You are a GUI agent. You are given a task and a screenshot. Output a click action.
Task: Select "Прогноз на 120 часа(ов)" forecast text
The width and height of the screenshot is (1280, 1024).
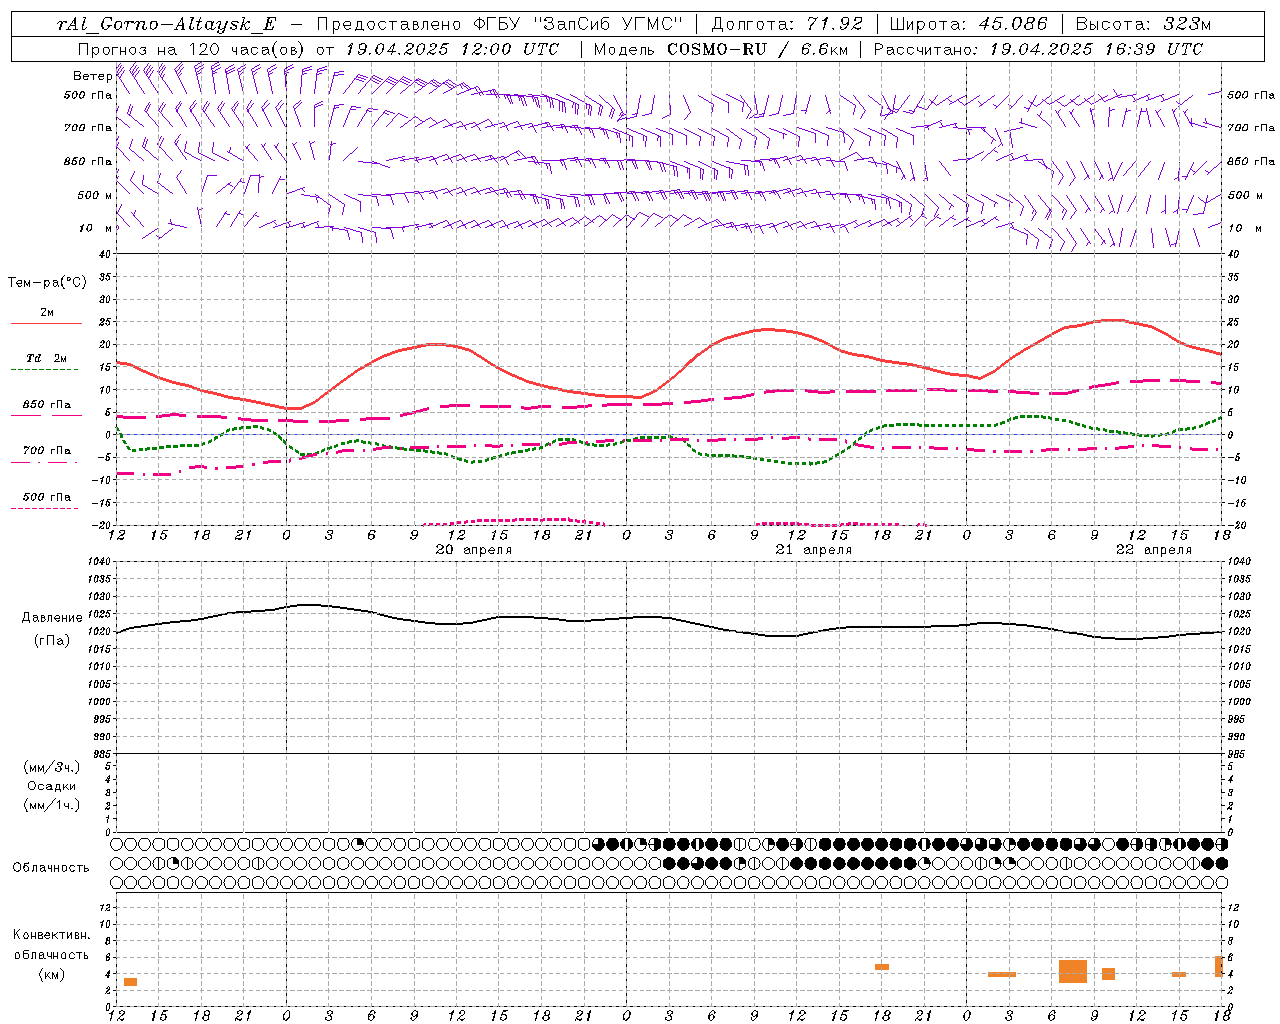(193, 49)
